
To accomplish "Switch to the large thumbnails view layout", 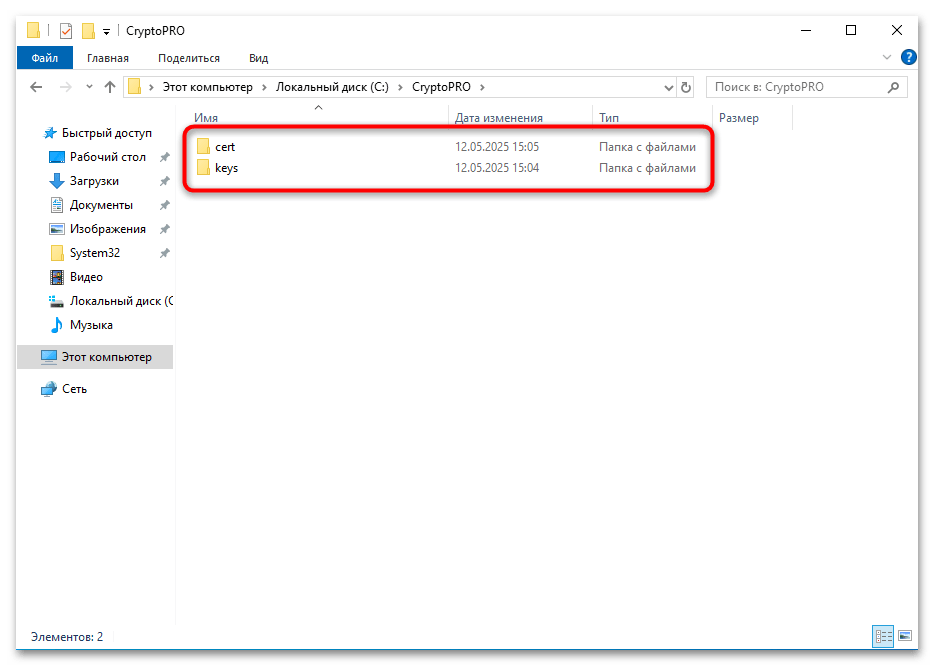I will (x=905, y=635).
